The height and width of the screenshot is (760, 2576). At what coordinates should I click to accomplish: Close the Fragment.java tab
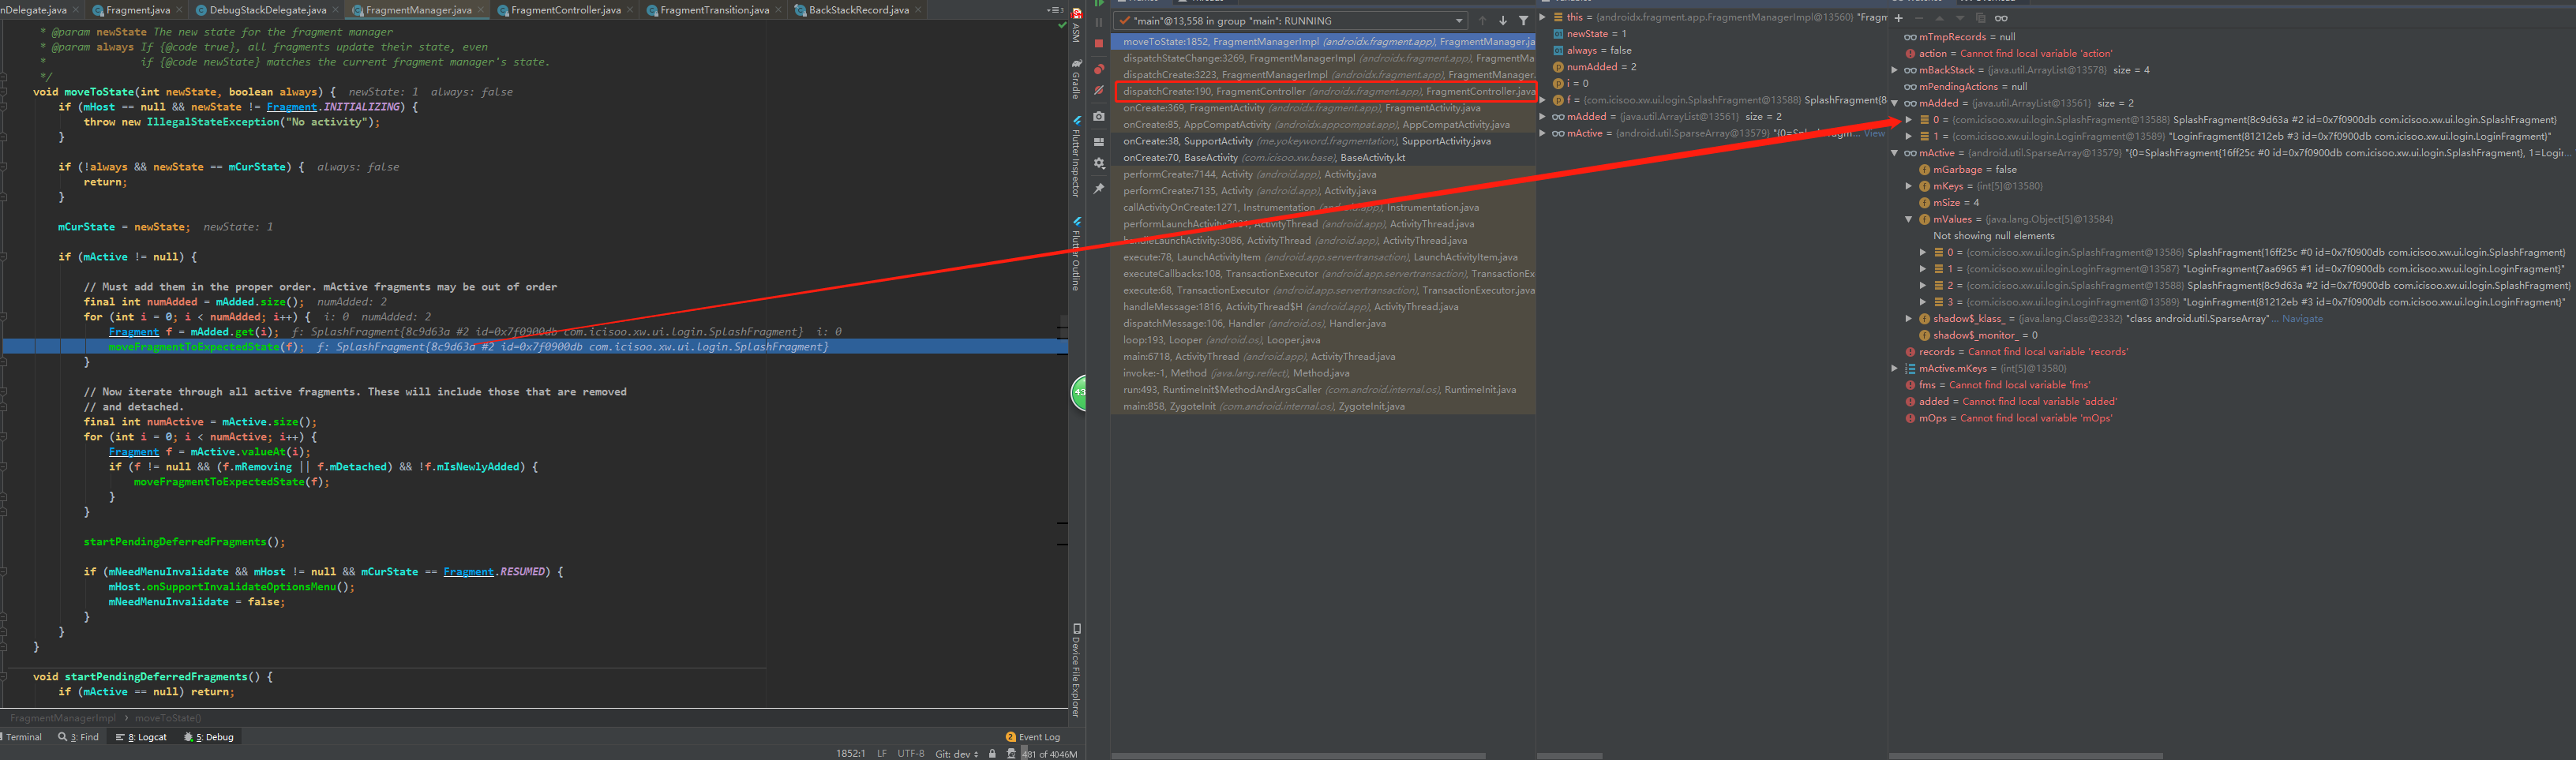point(179,9)
